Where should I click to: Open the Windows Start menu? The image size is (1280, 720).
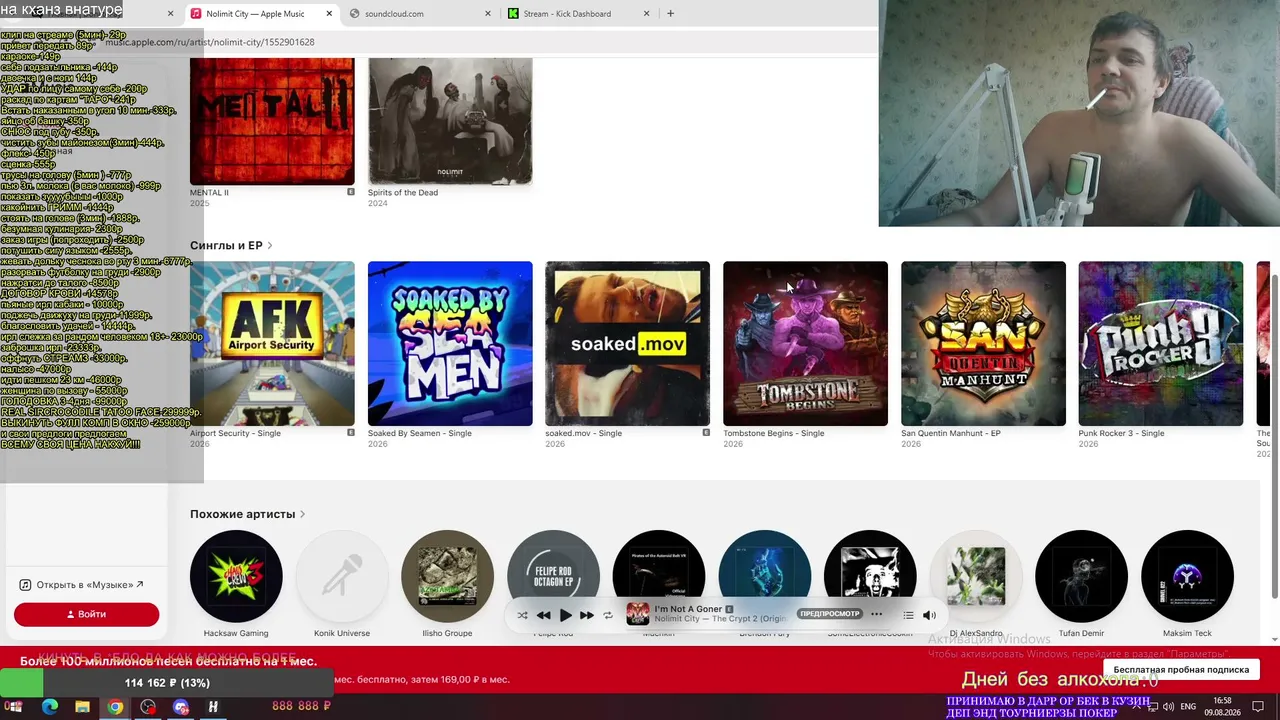[x=14, y=707]
